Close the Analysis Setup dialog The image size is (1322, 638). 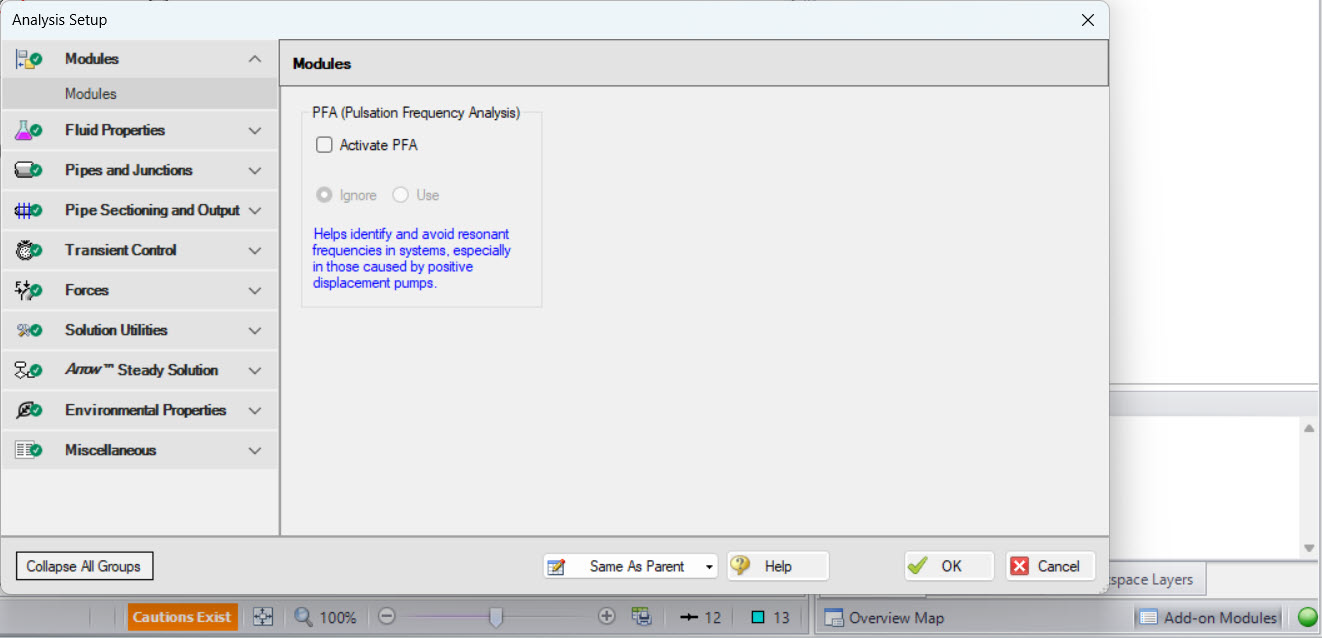tap(1088, 19)
